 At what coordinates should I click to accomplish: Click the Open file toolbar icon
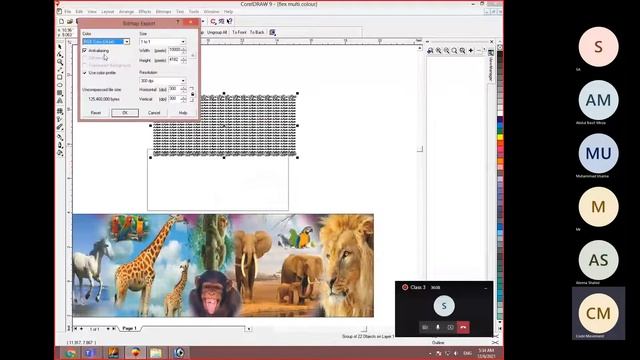coord(70,21)
